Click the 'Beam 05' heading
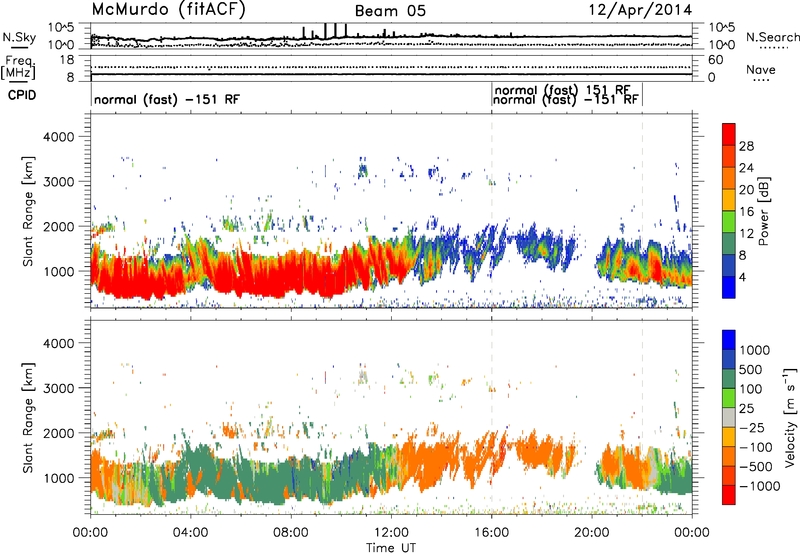Viewport: 800px width, 554px height. coord(390,11)
